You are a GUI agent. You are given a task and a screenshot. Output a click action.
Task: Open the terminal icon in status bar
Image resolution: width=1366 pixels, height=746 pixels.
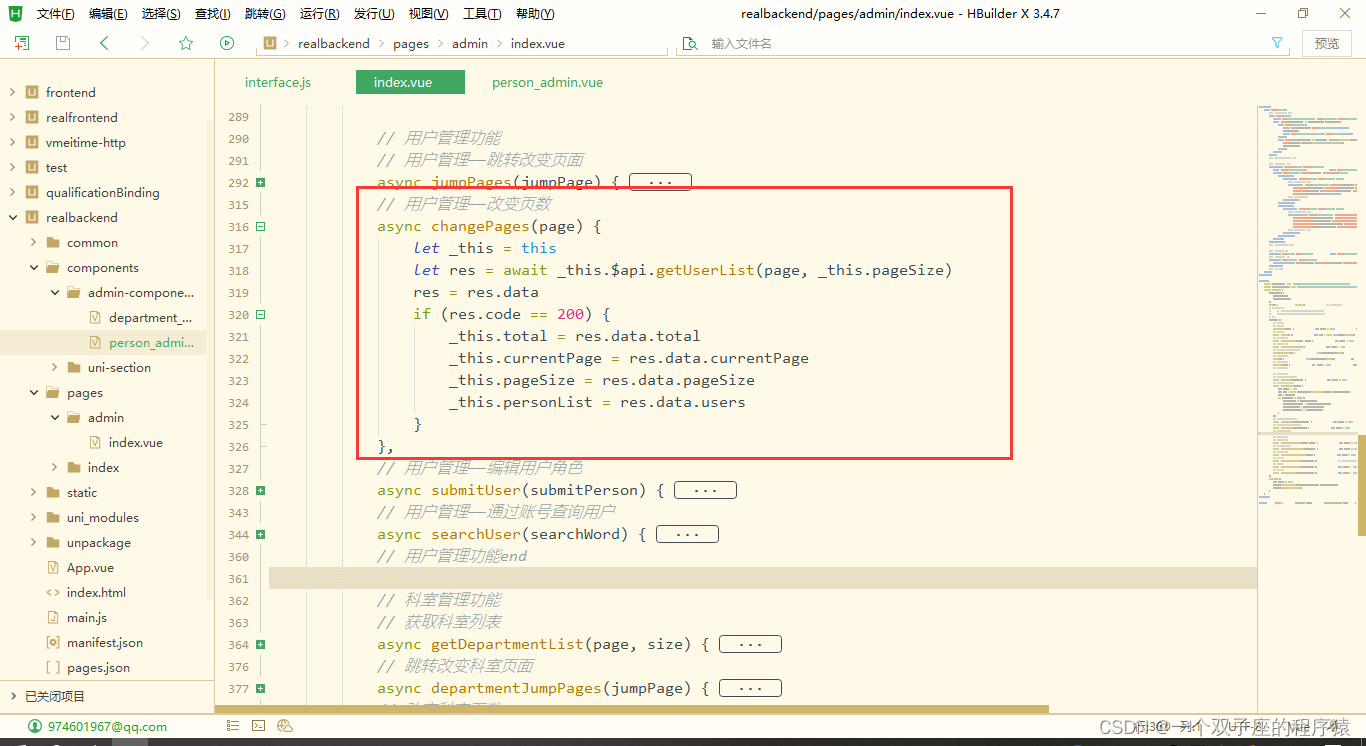(258, 726)
